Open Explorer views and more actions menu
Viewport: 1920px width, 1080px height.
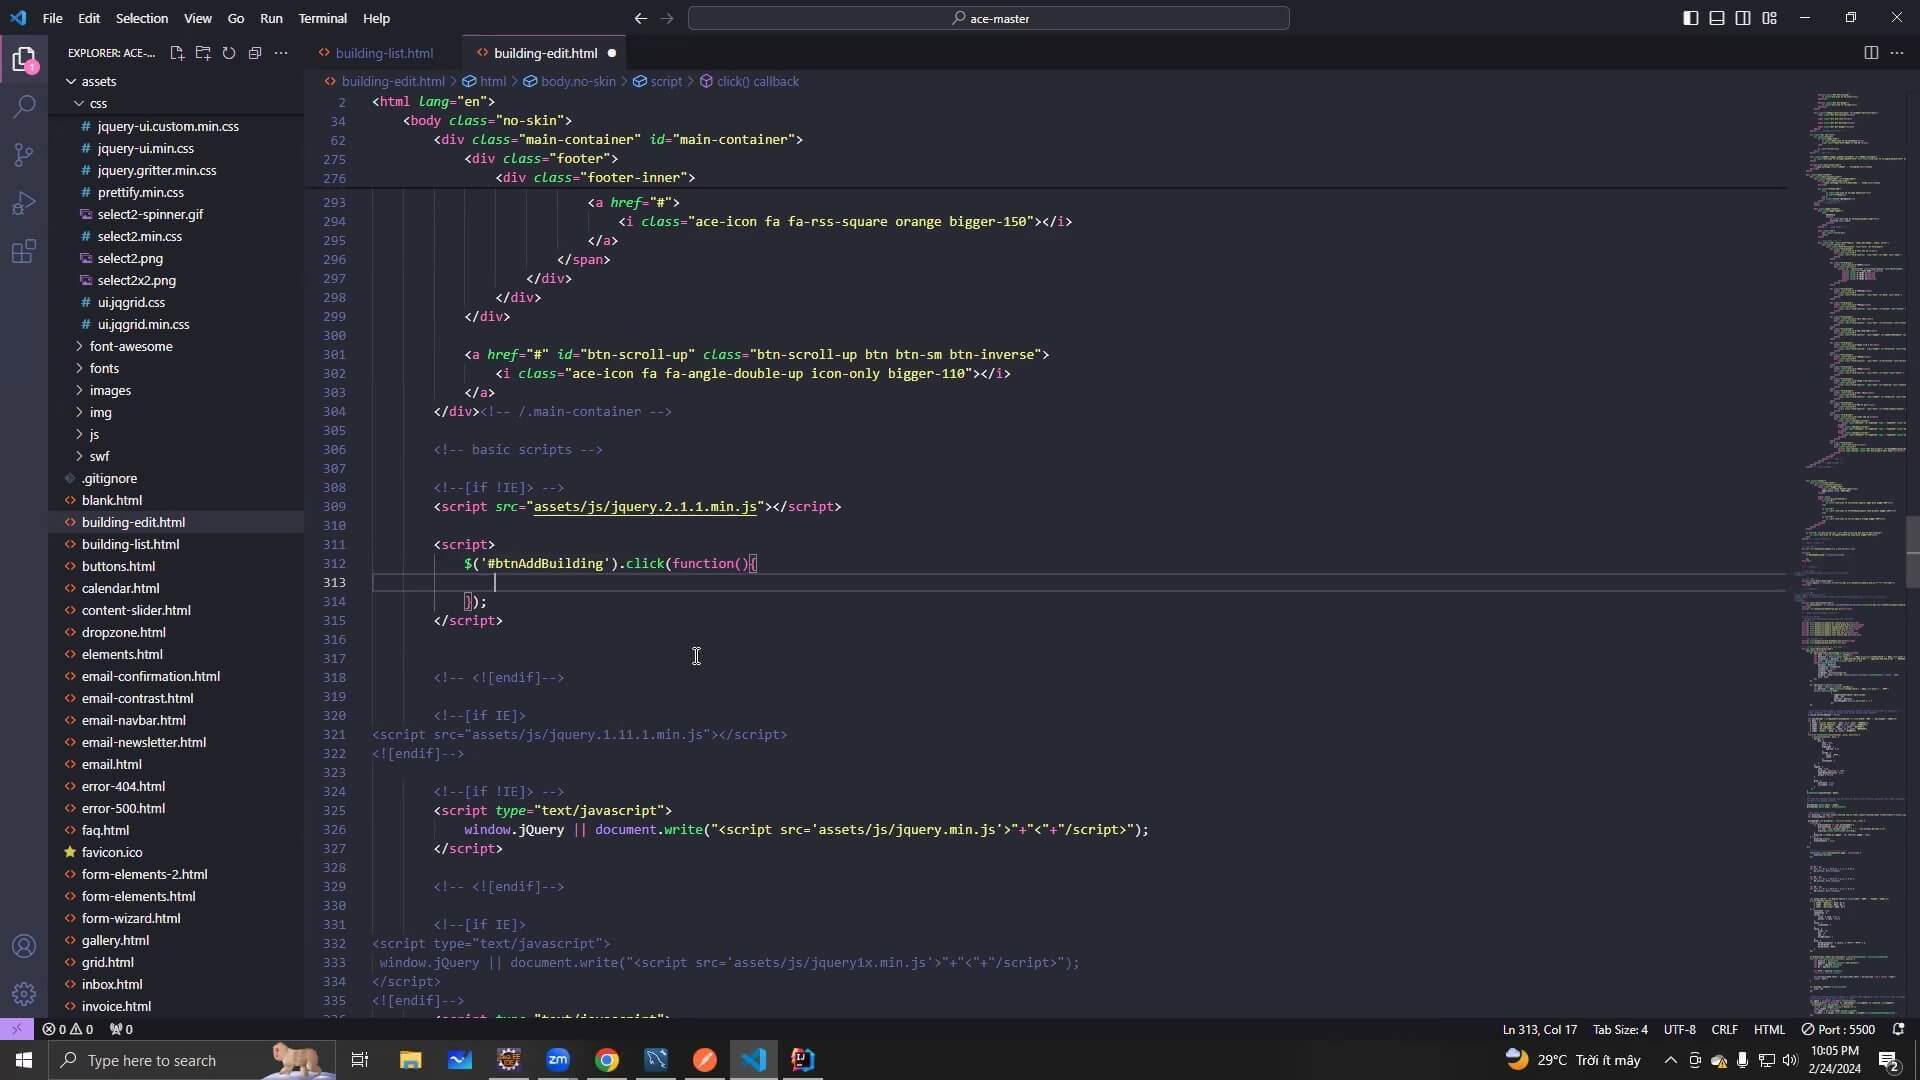(281, 53)
